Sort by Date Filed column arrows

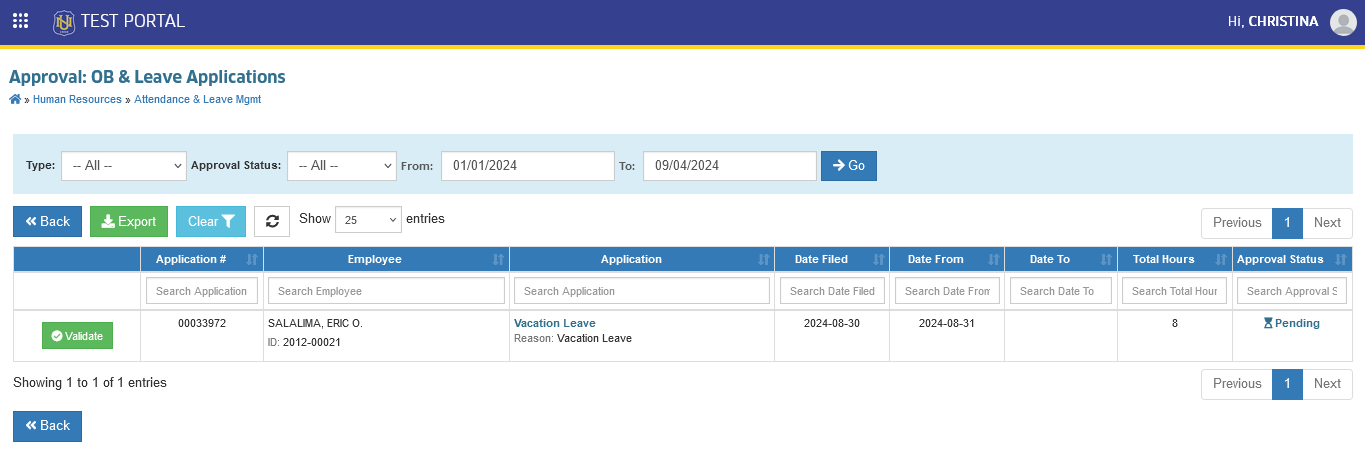pos(879,259)
